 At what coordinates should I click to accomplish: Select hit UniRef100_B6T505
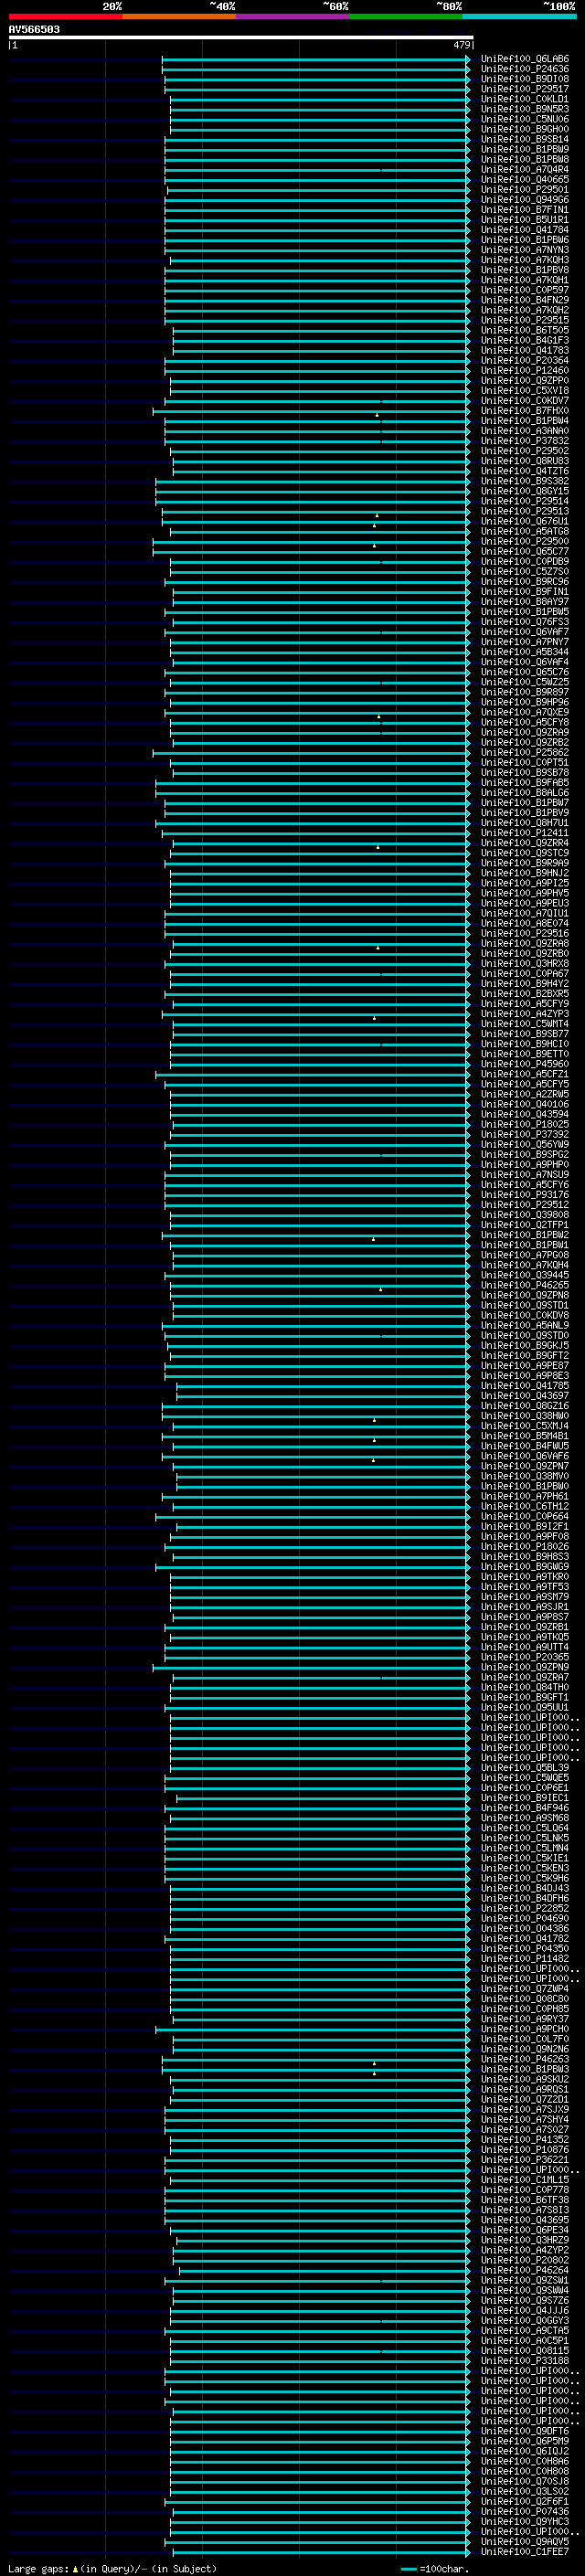click(525, 330)
